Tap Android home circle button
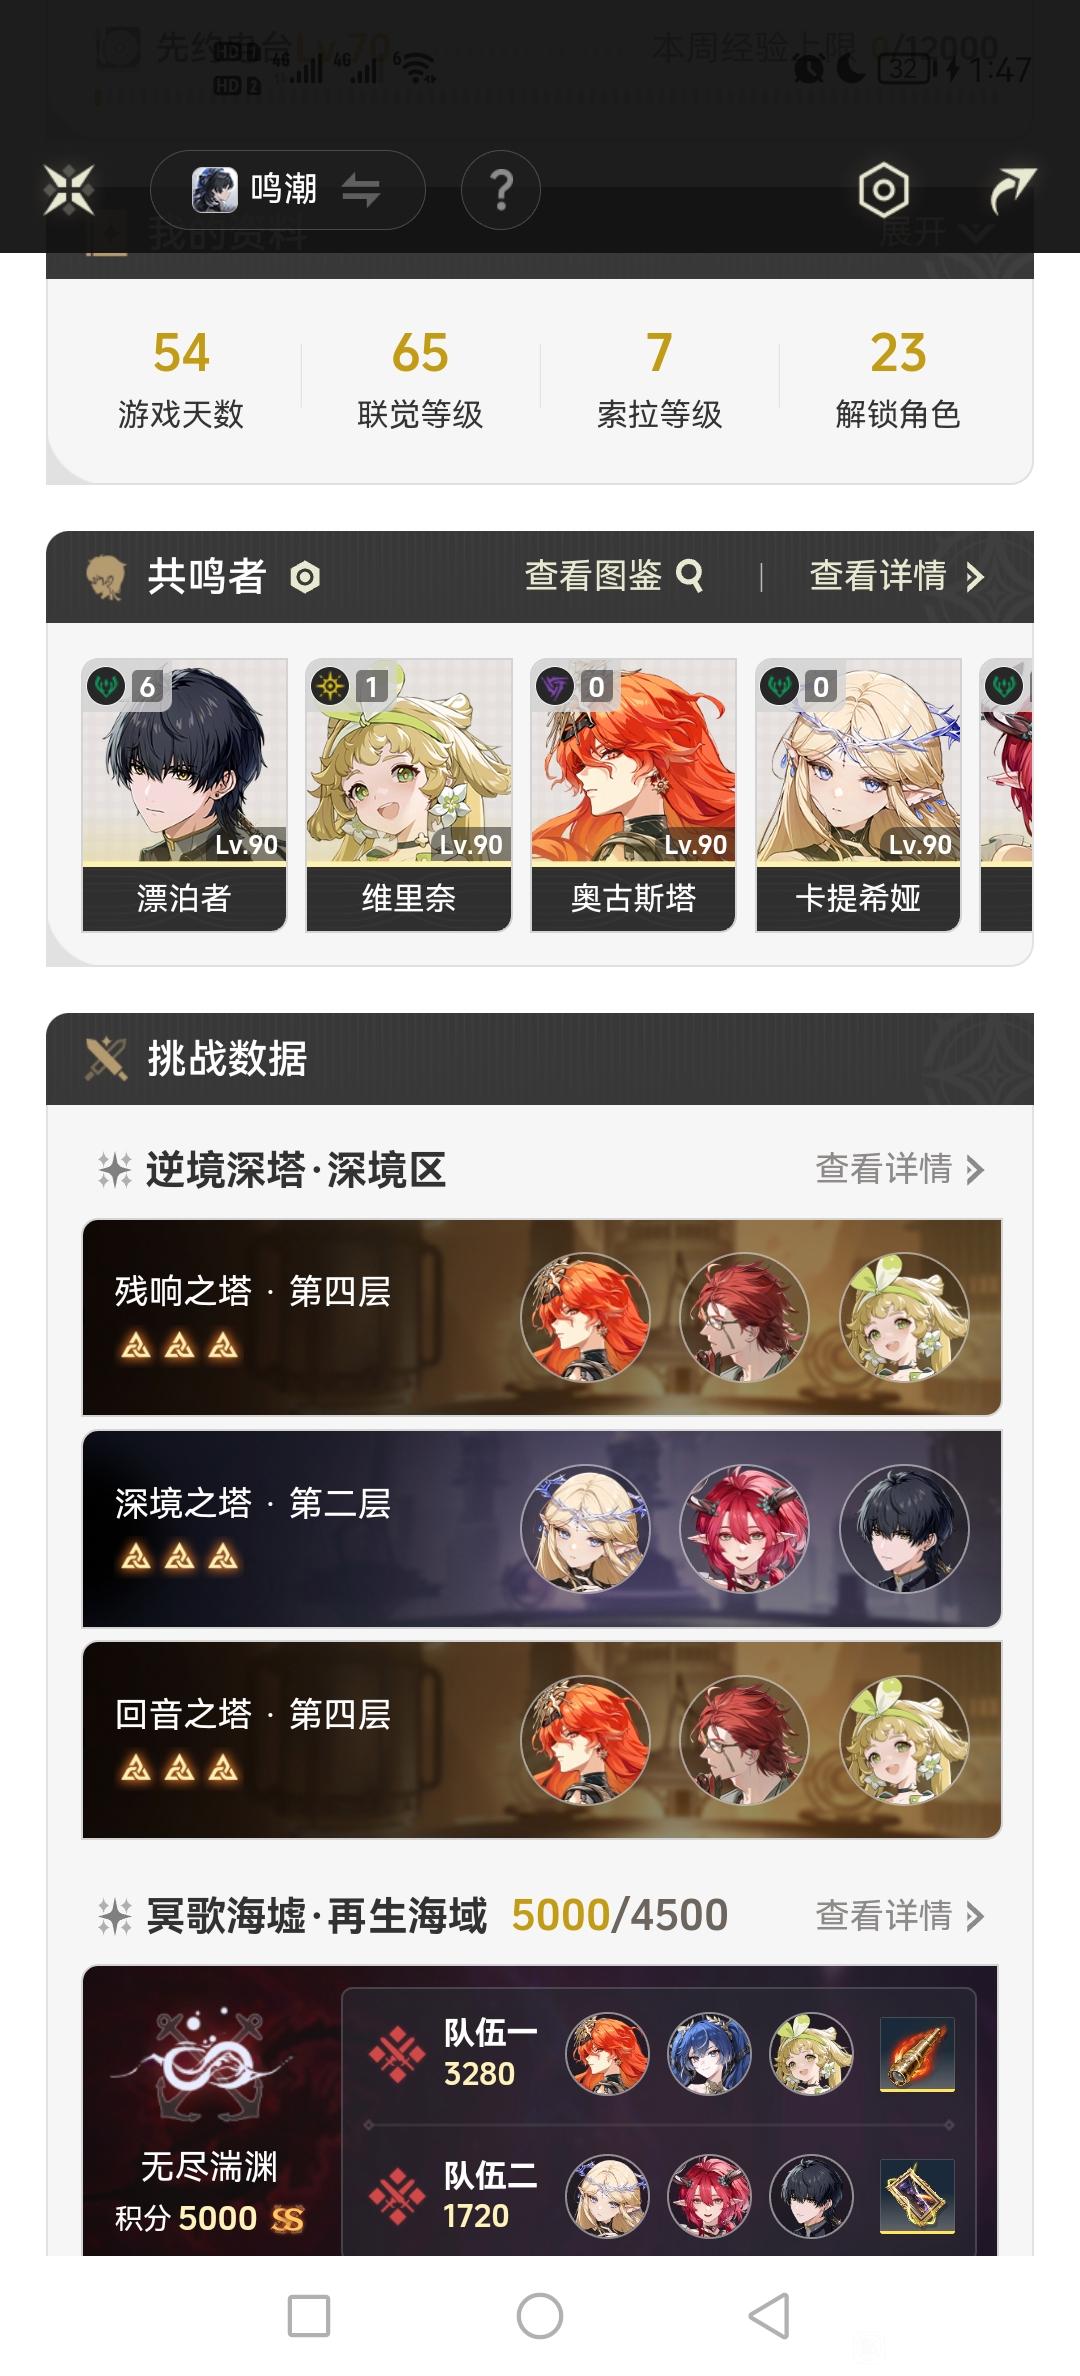The height and width of the screenshot is (2376, 1080). (540, 2316)
